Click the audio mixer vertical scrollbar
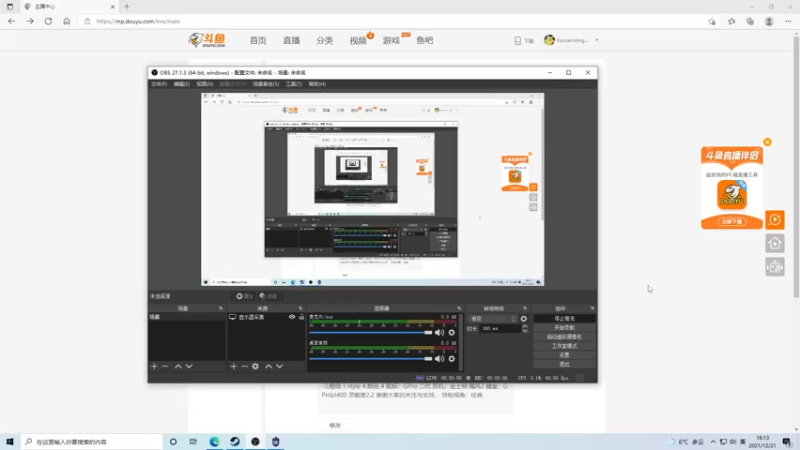This screenshot has height=450, width=800. [461, 342]
